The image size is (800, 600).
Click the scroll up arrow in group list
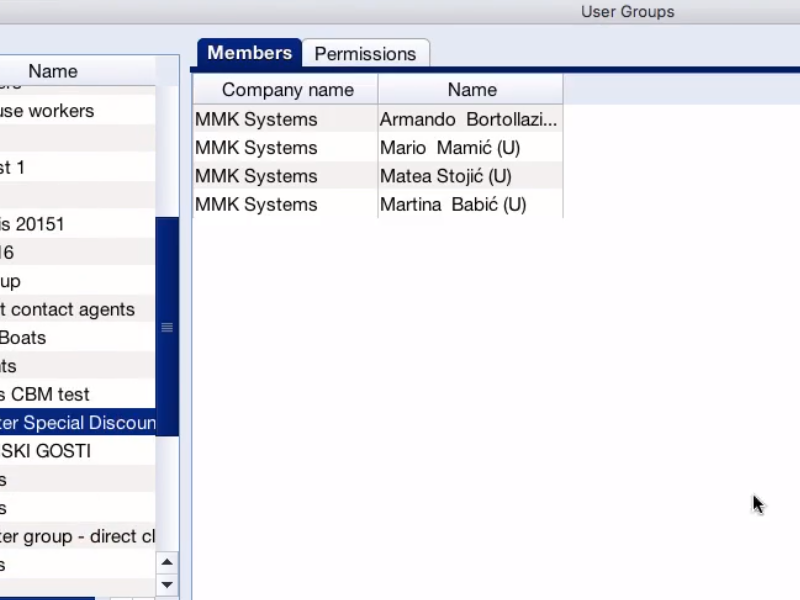pos(167,562)
